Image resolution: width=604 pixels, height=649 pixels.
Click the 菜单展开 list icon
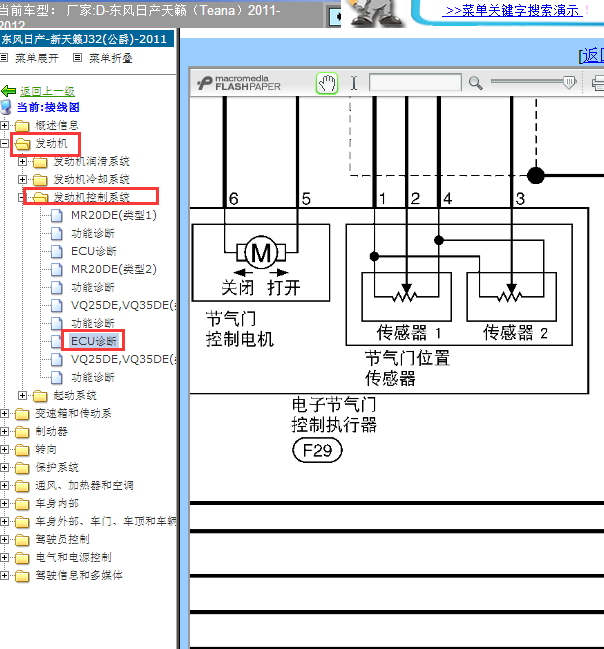[x=4, y=58]
